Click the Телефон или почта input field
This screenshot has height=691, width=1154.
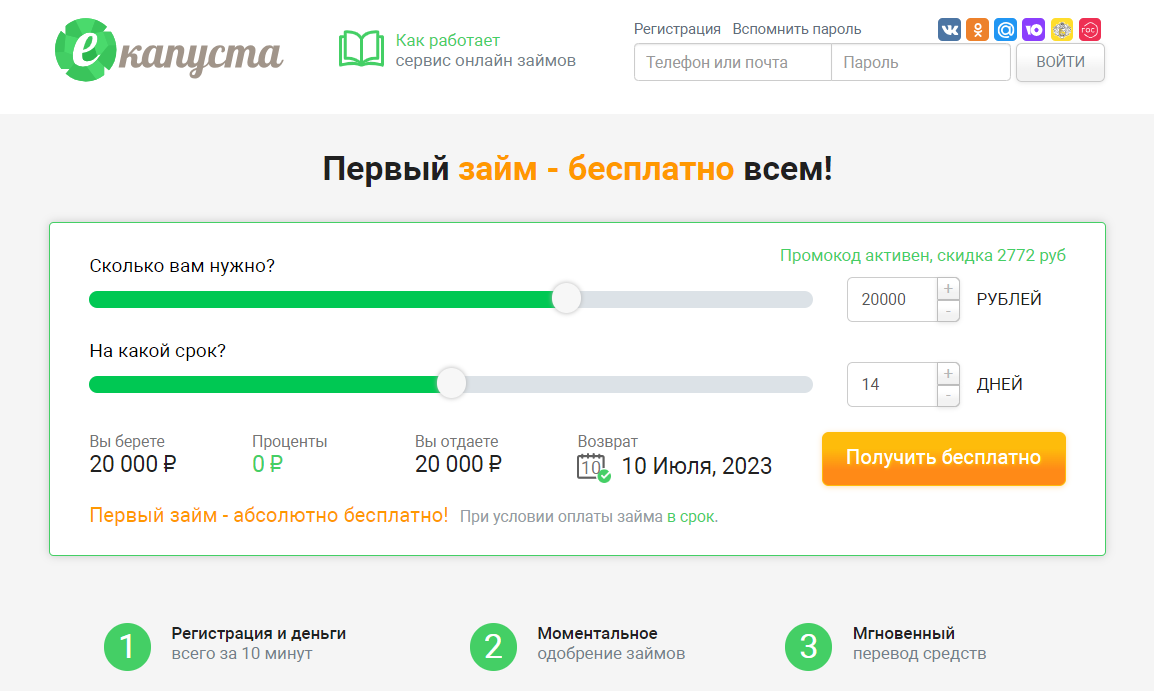point(732,62)
